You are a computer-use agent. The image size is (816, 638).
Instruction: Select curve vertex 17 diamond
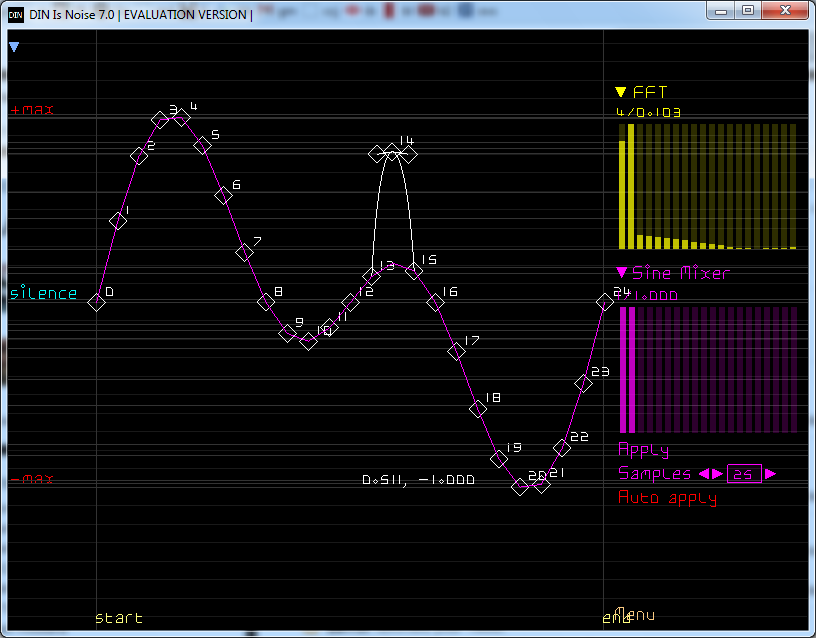(x=456, y=350)
